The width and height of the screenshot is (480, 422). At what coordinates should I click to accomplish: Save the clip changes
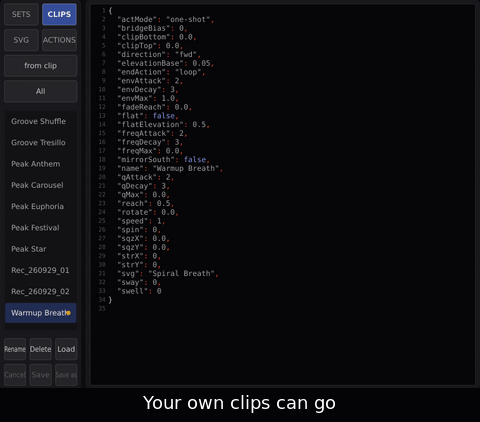coord(41,375)
